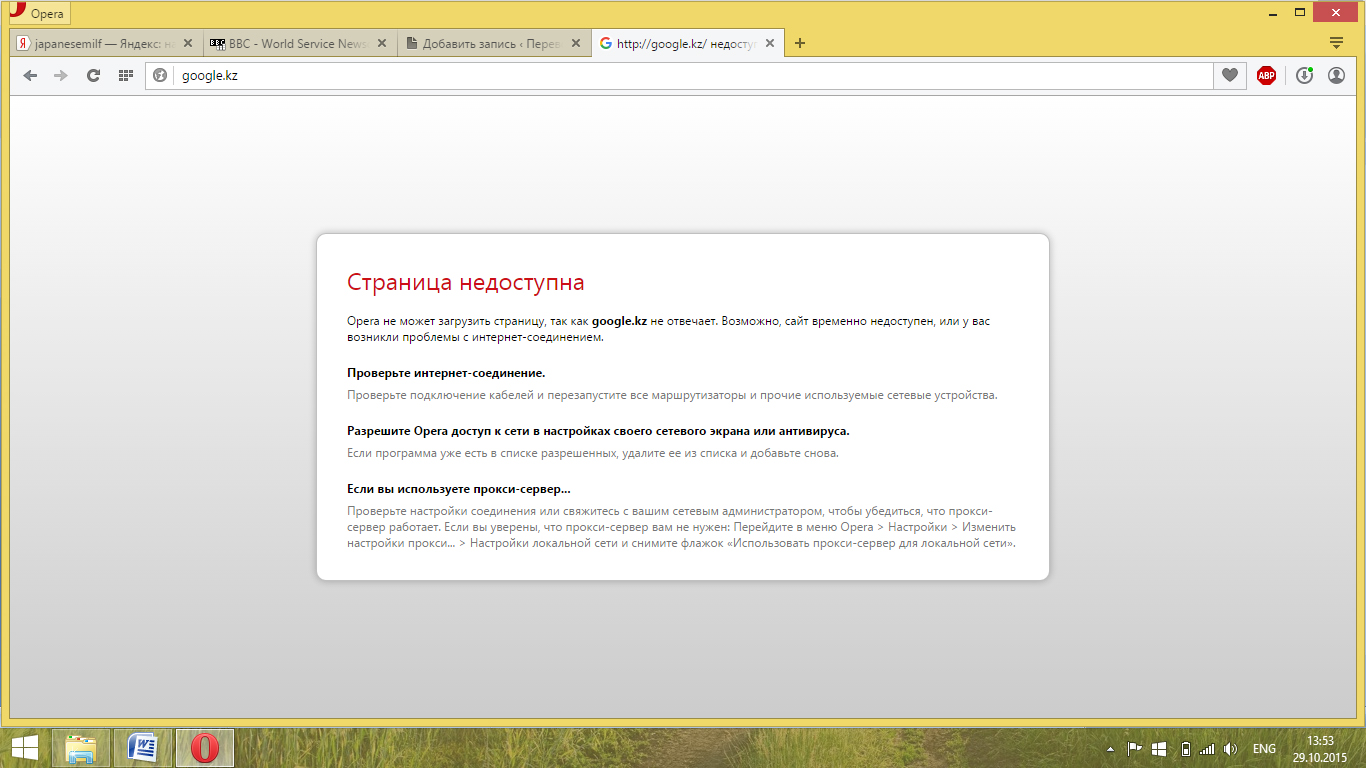
Task: Click the Opera taskbar icon
Action: tap(205, 748)
